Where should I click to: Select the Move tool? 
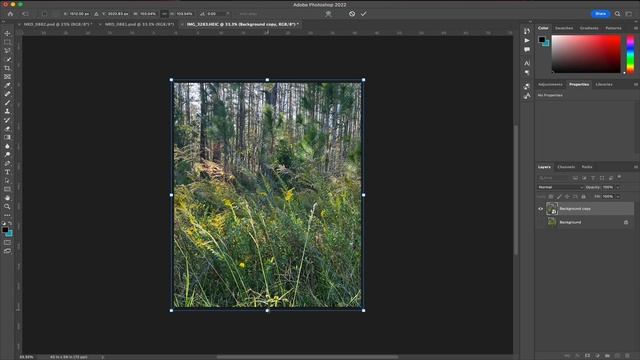[7, 33]
